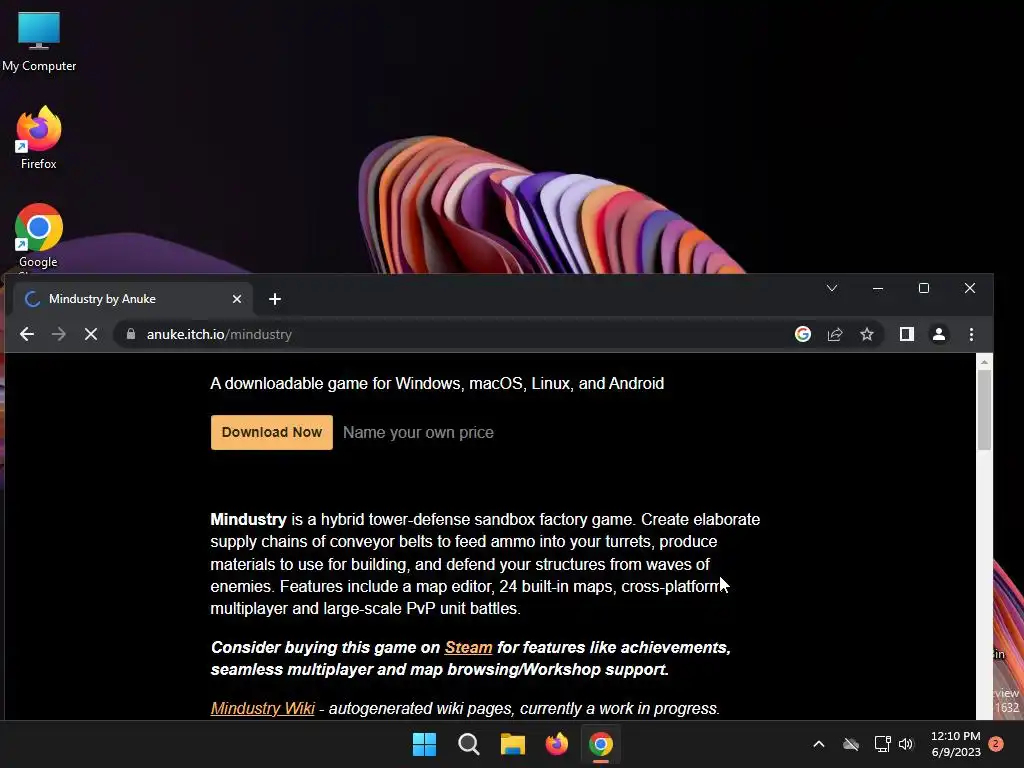Open the clock showing 12:10 PM
Image resolution: width=1024 pixels, height=768 pixels.
(x=955, y=744)
